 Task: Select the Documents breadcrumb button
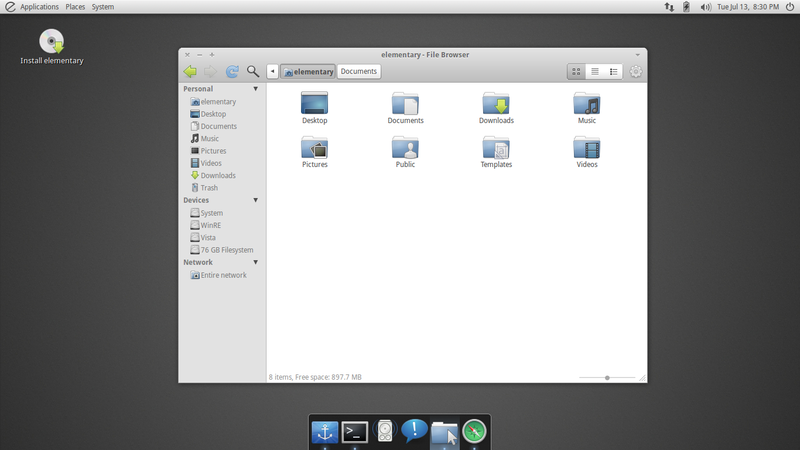(359, 71)
